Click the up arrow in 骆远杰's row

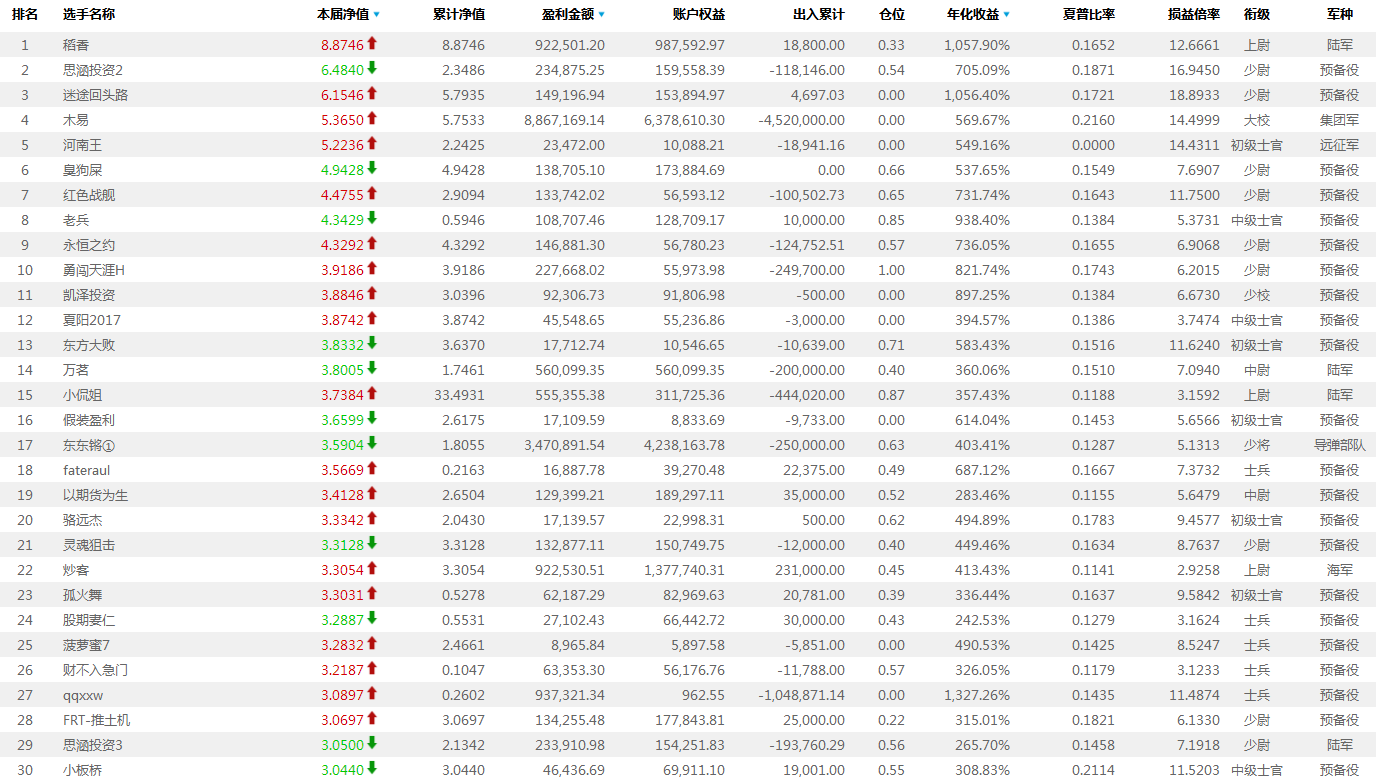[372, 518]
